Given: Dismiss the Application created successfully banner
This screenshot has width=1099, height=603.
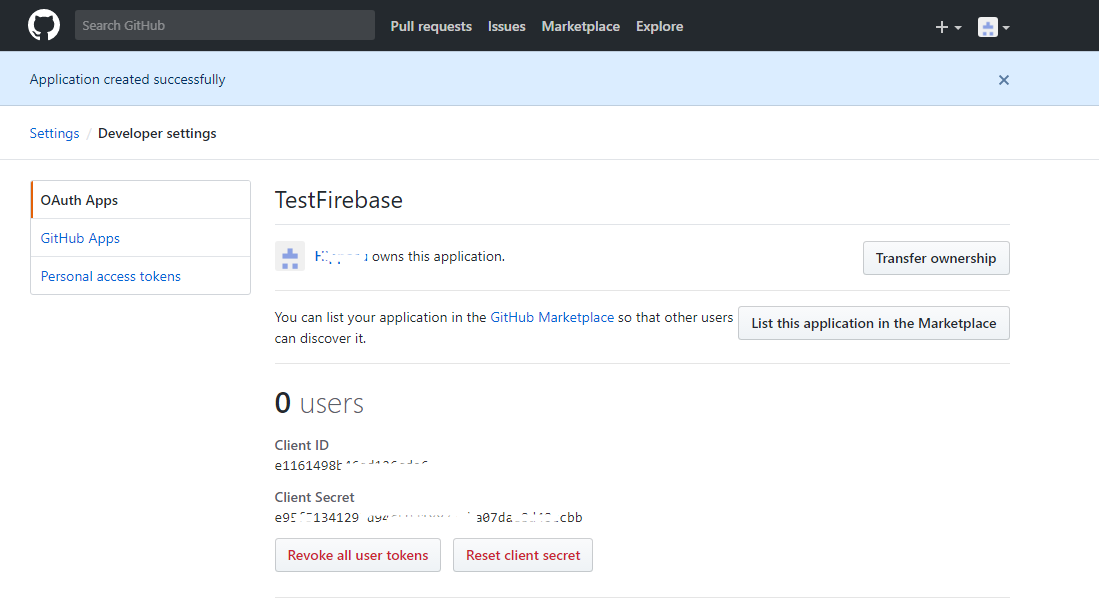Looking at the screenshot, I should pos(1003,80).
